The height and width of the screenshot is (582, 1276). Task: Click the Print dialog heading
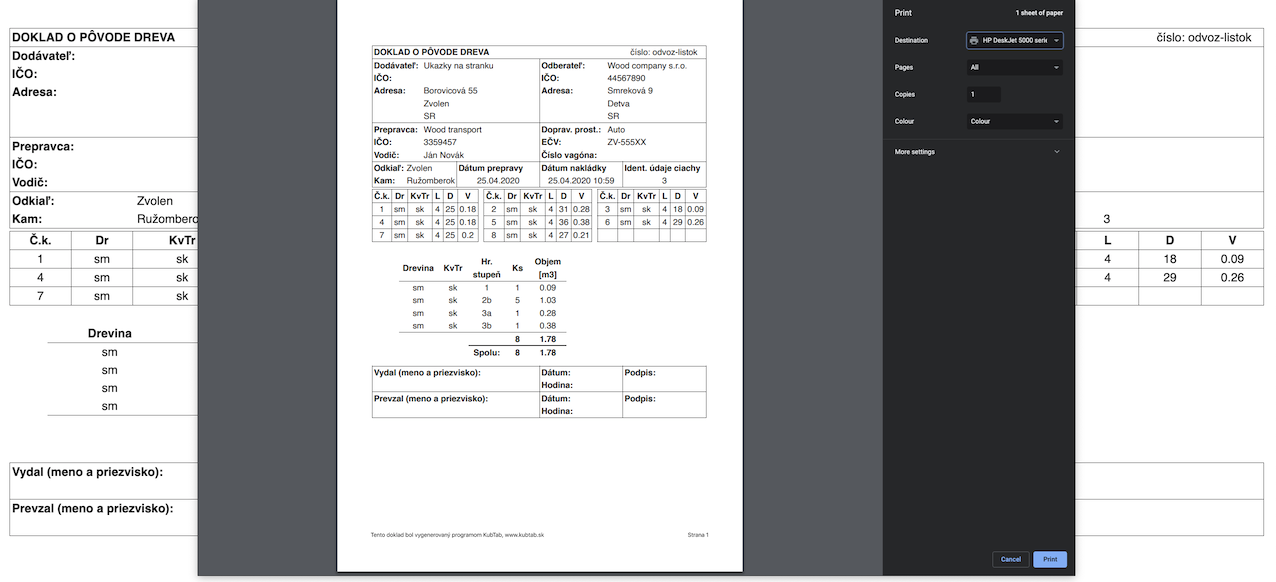903,13
